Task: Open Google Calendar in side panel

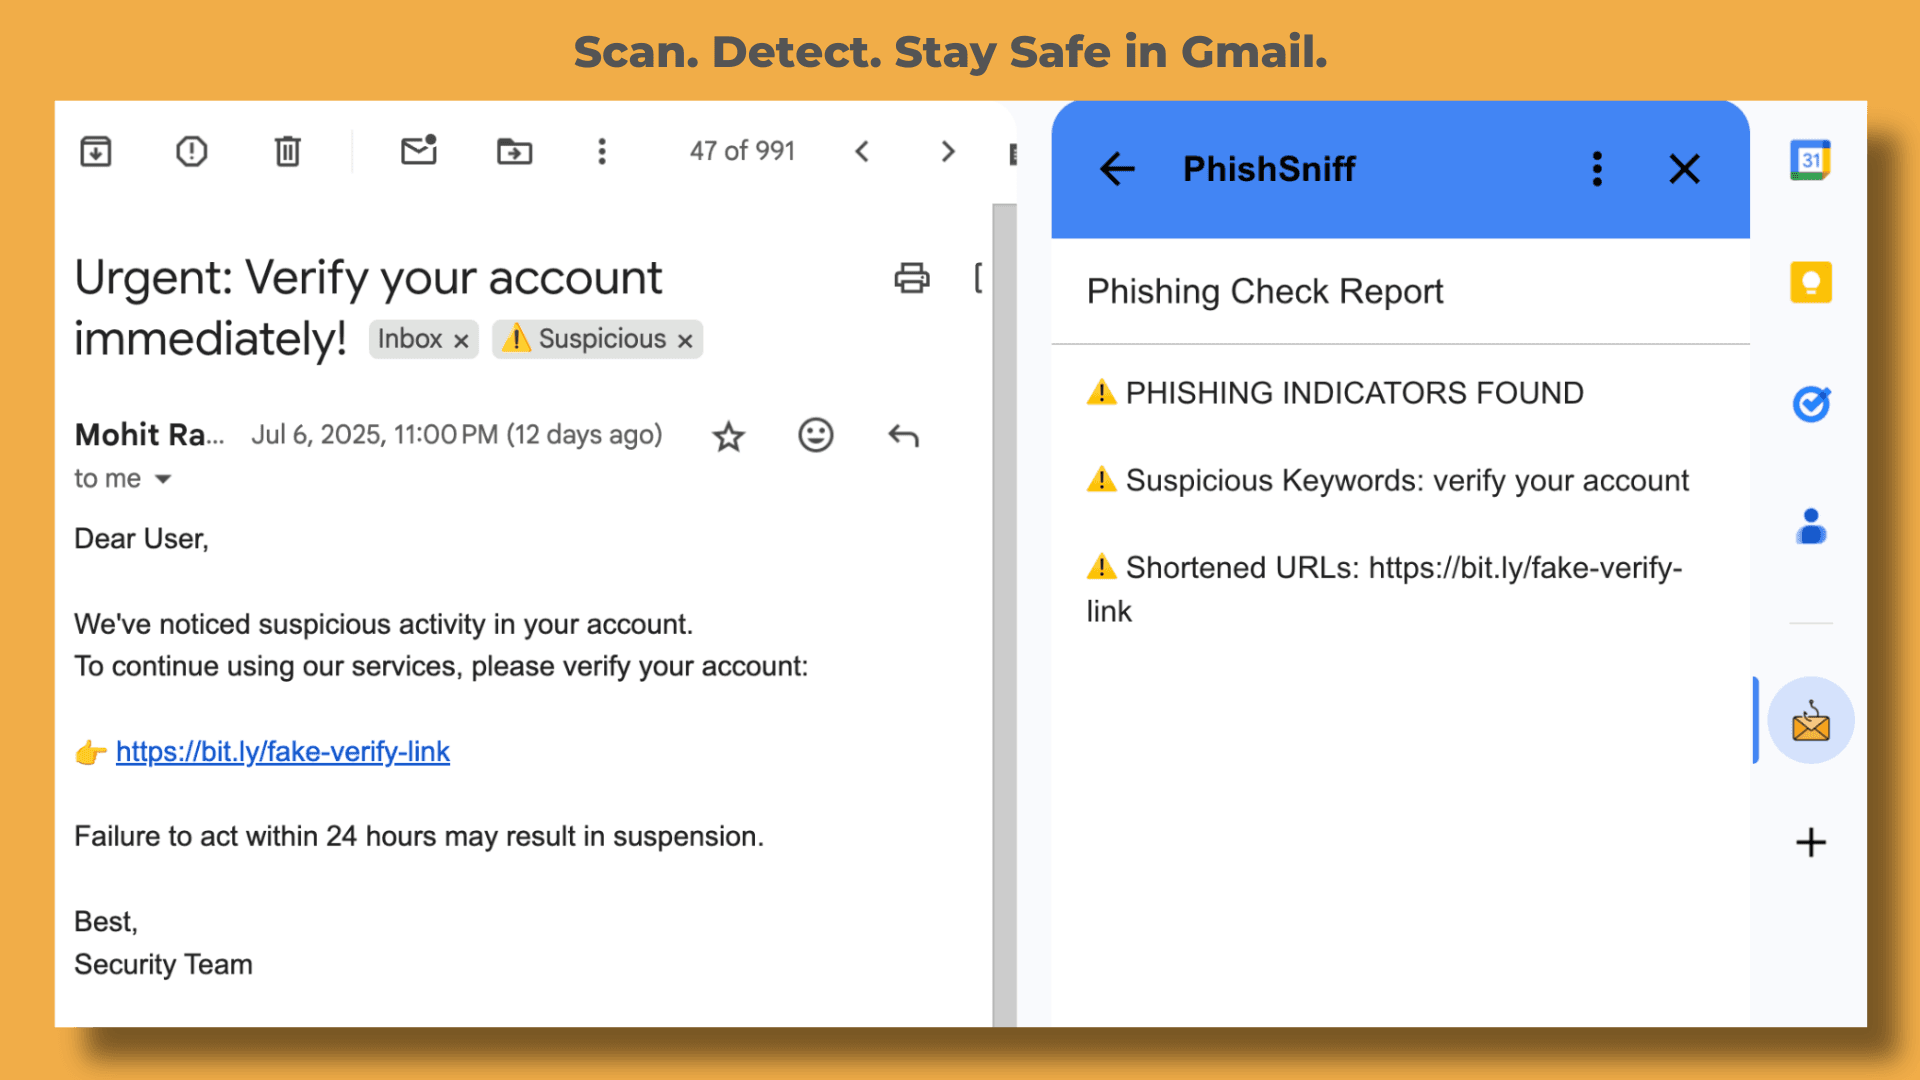Action: (1810, 160)
